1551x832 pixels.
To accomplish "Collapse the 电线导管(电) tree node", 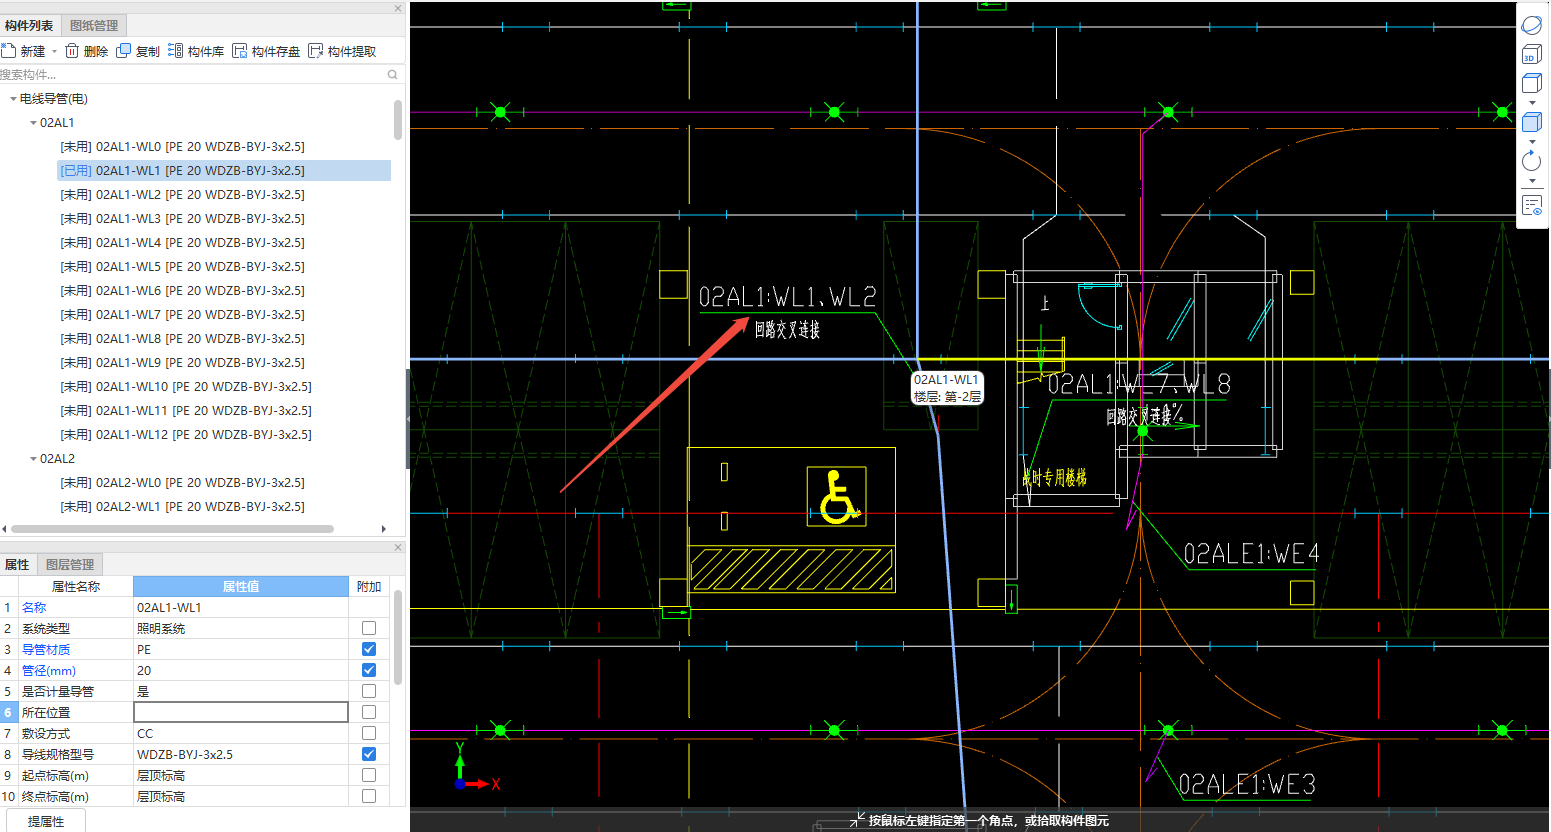I will [x=13, y=99].
